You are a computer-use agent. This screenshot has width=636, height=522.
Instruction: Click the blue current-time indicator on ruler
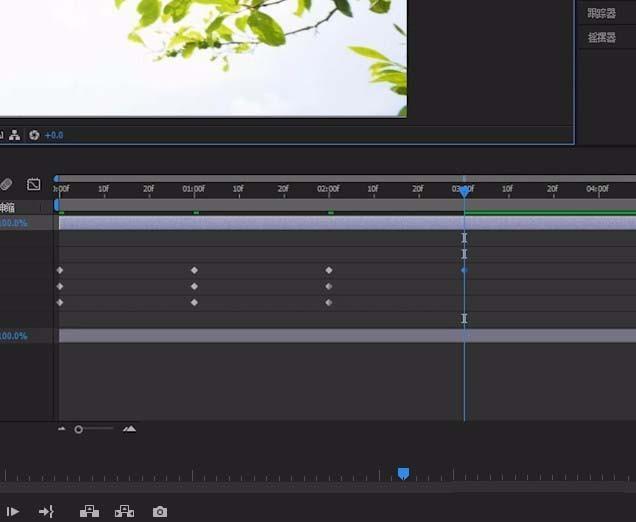pos(464,189)
